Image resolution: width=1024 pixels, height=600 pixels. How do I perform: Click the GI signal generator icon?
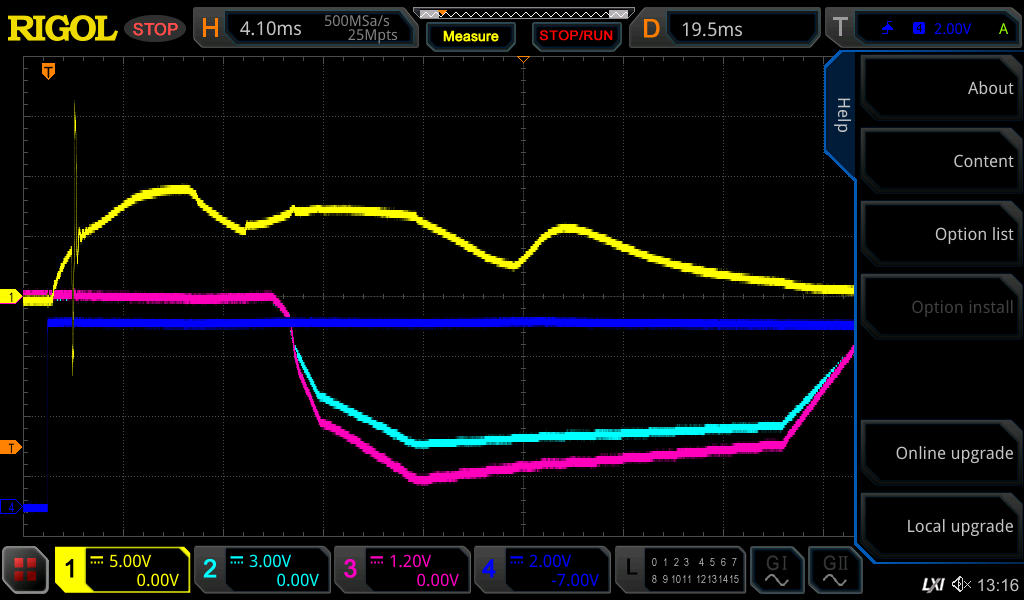(777, 571)
